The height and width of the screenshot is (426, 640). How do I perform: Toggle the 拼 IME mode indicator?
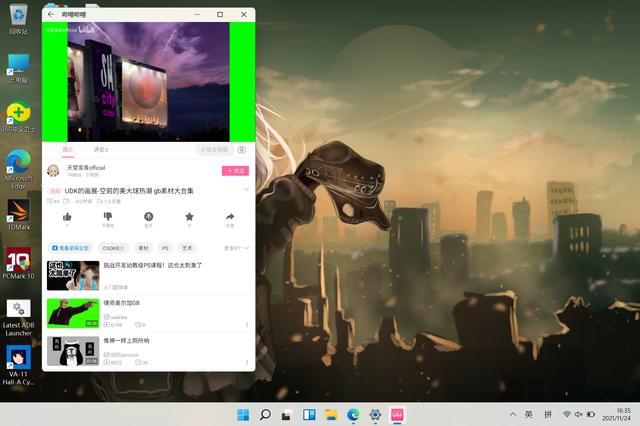click(548, 414)
